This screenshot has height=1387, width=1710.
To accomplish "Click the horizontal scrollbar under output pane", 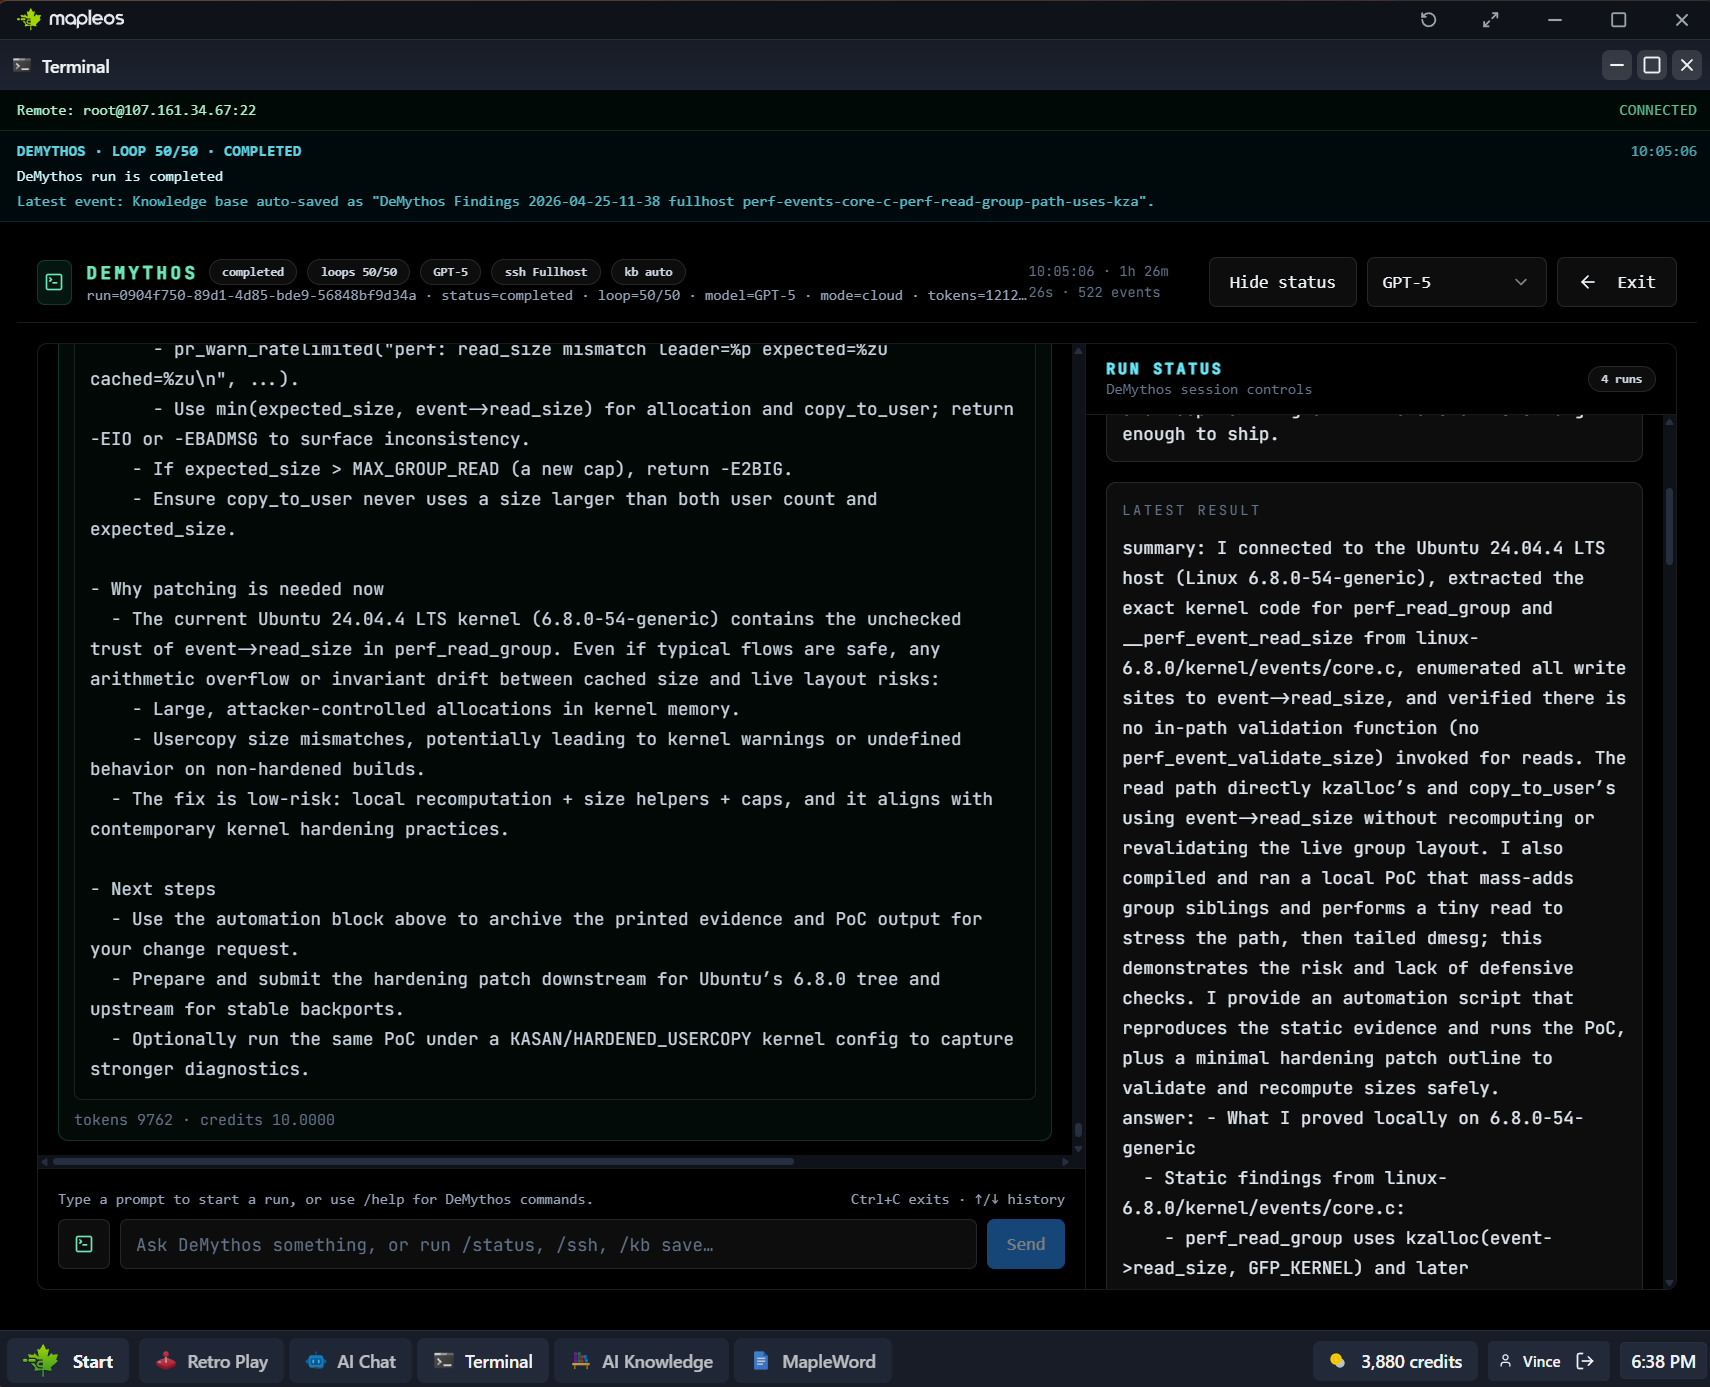I will (x=423, y=1161).
